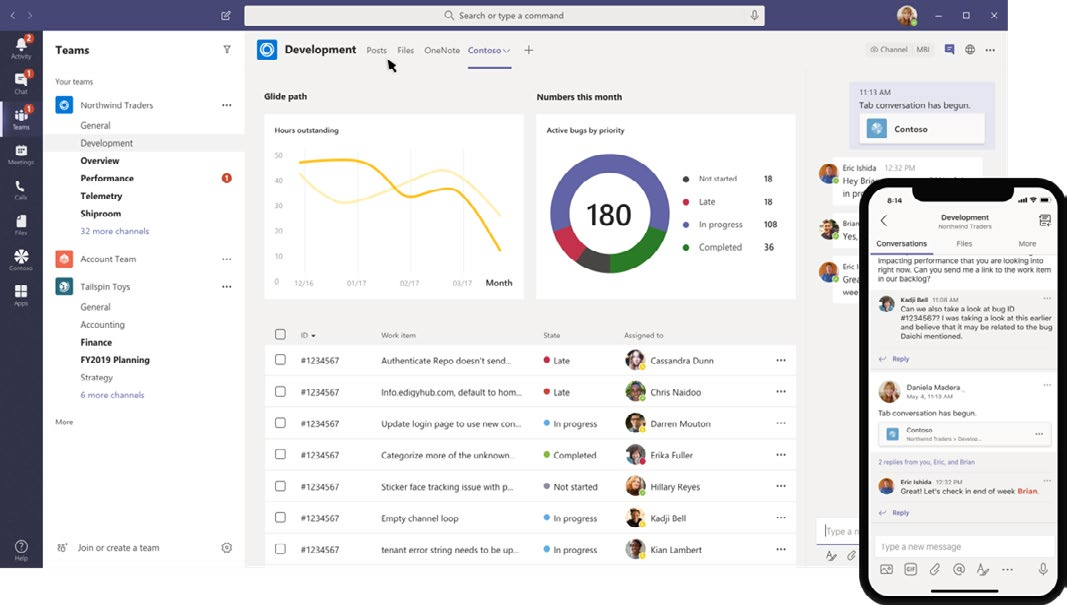Select phone Files tab
The width and height of the screenshot is (1067, 605).
964,244
